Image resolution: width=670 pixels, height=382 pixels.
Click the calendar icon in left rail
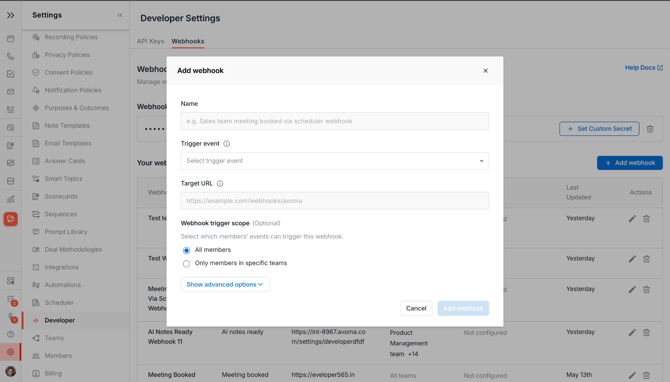(x=11, y=38)
